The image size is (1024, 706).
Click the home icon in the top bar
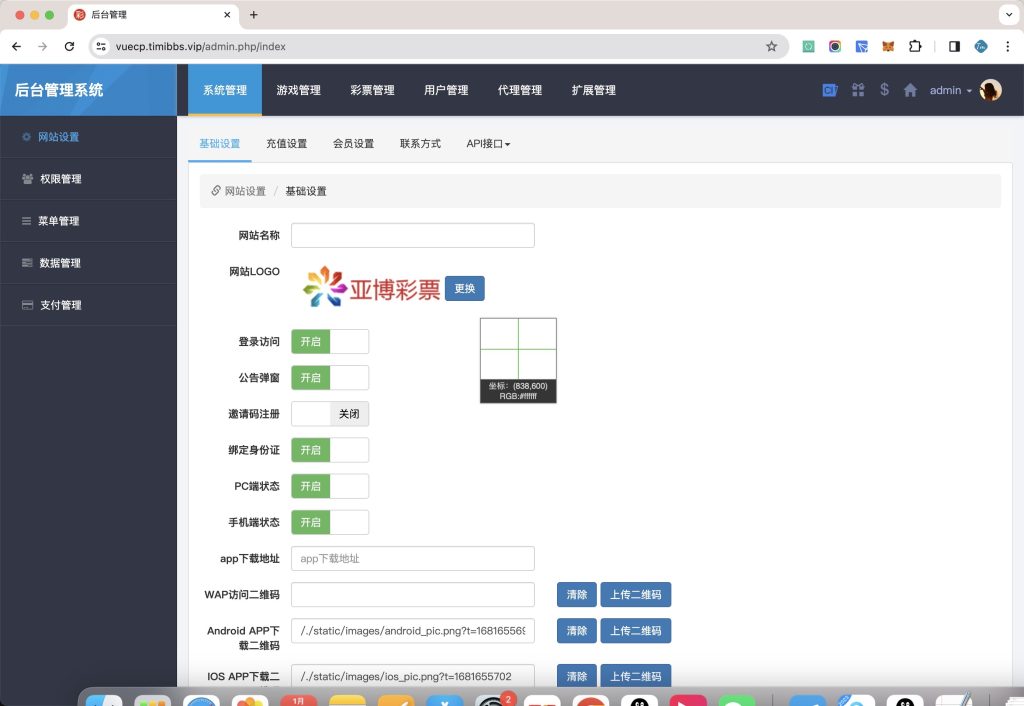pos(909,89)
